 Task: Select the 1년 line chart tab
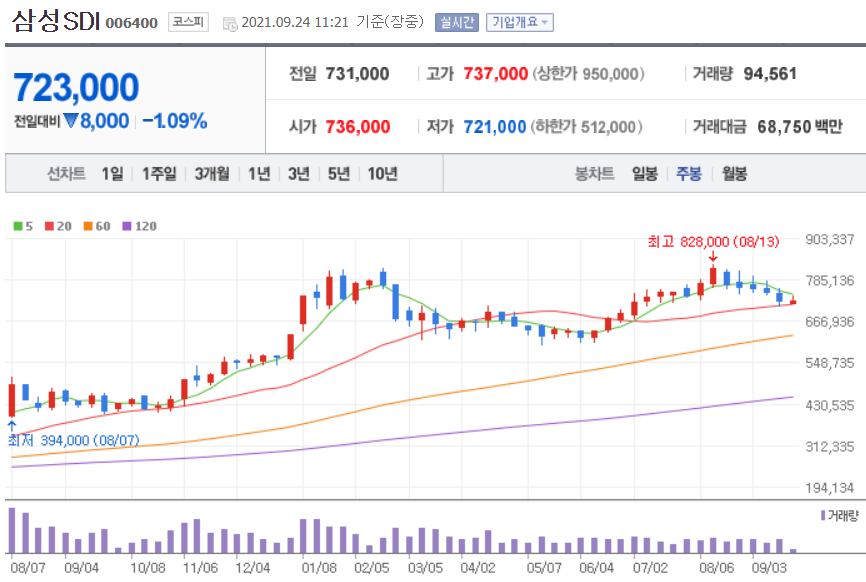pos(258,174)
